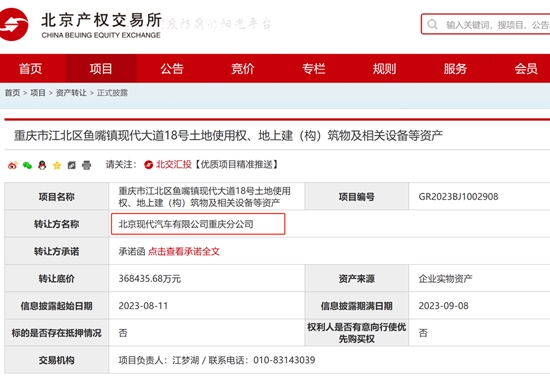The image size is (550, 378).
Task: Open the 项目 navigation tab
Action: (x=101, y=68)
